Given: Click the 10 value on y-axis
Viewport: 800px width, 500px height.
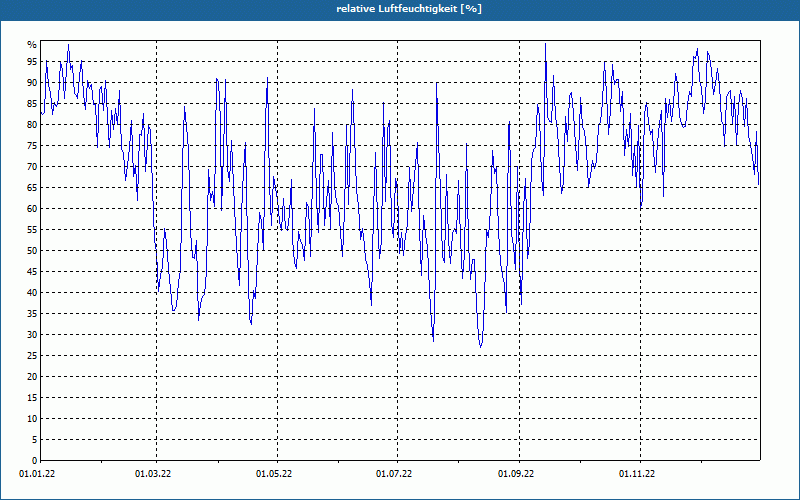Looking at the screenshot, I should pos(32,419).
